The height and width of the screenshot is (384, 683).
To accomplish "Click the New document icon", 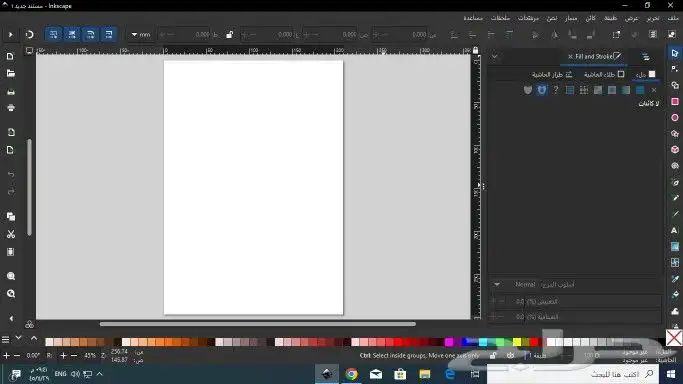I will tap(10, 57).
